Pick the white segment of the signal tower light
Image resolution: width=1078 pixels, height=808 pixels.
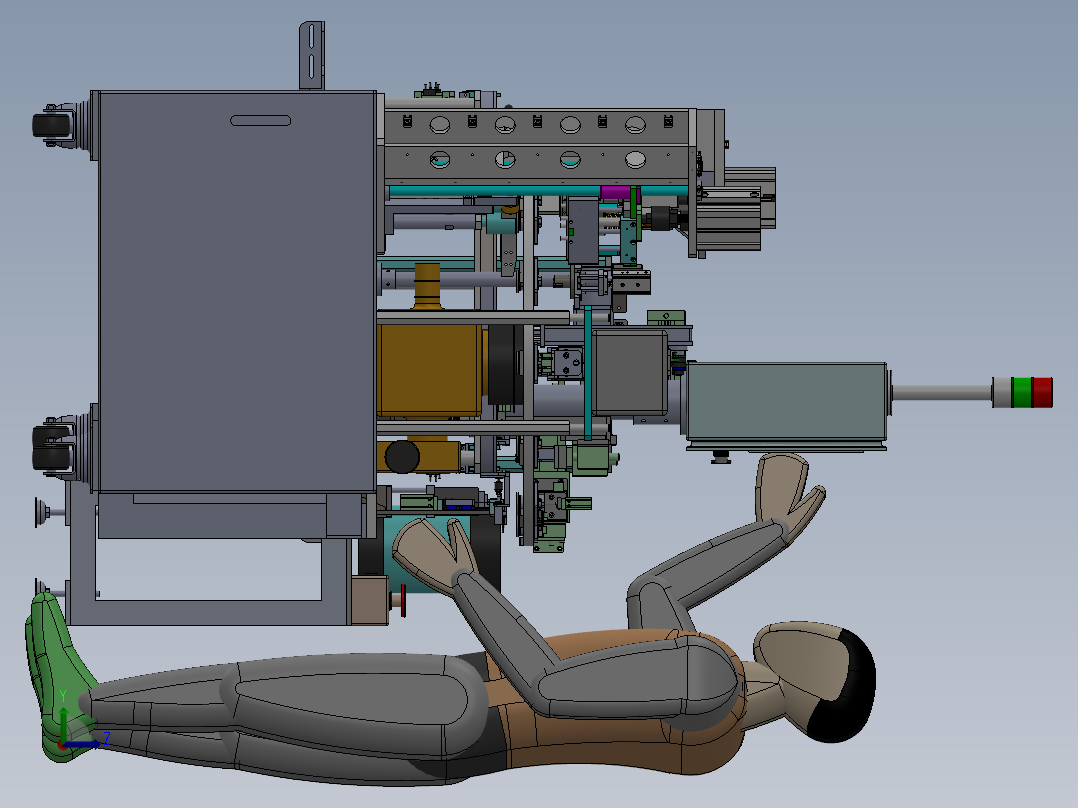[x=1002, y=392]
